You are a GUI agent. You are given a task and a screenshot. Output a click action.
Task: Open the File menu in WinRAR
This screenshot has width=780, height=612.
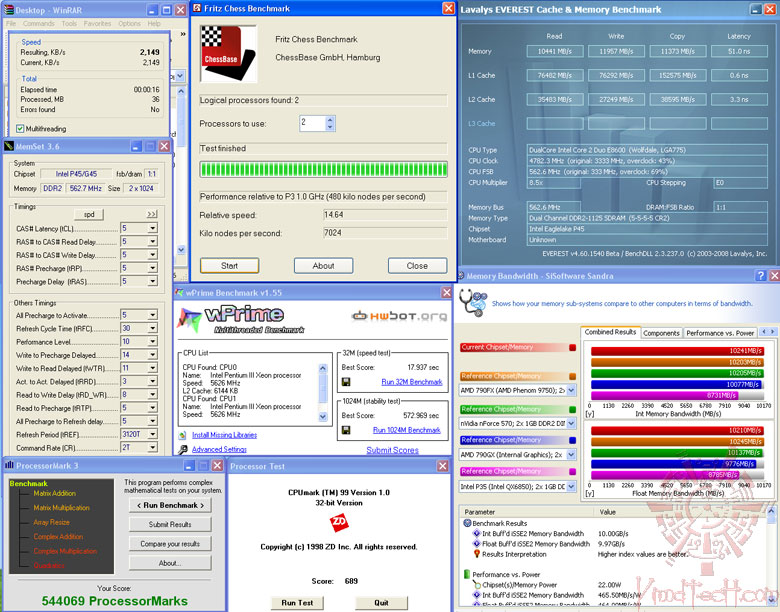(11, 23)
